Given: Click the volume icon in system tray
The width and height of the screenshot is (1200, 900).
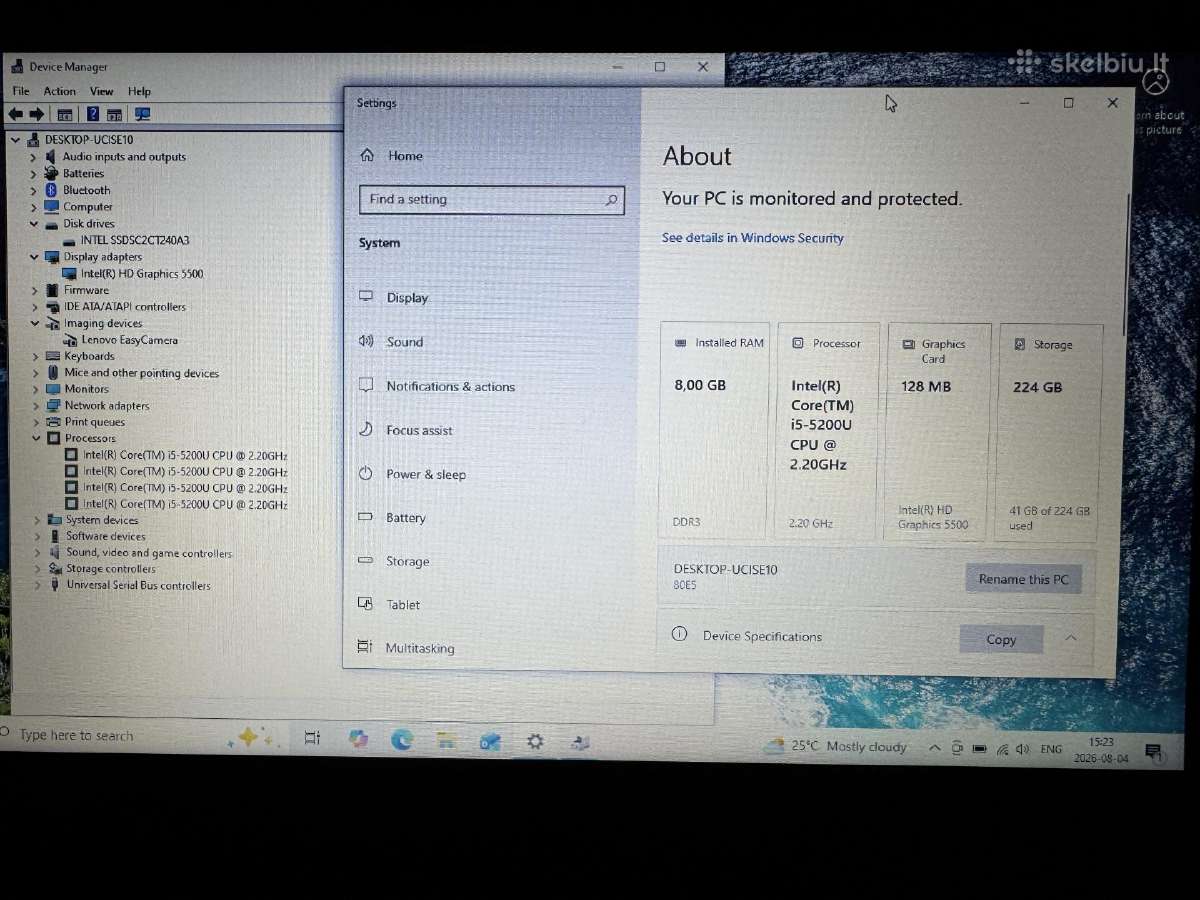Looking at the screenshot, I should [1022, 749].
